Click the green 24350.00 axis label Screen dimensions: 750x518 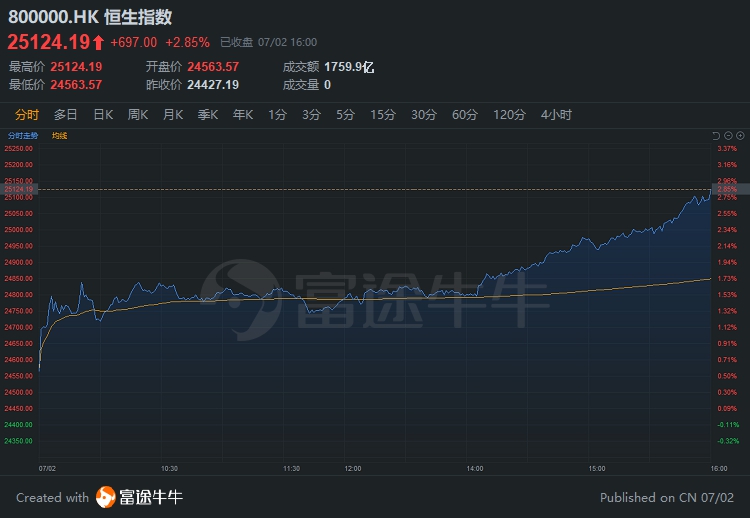(19, 441)
